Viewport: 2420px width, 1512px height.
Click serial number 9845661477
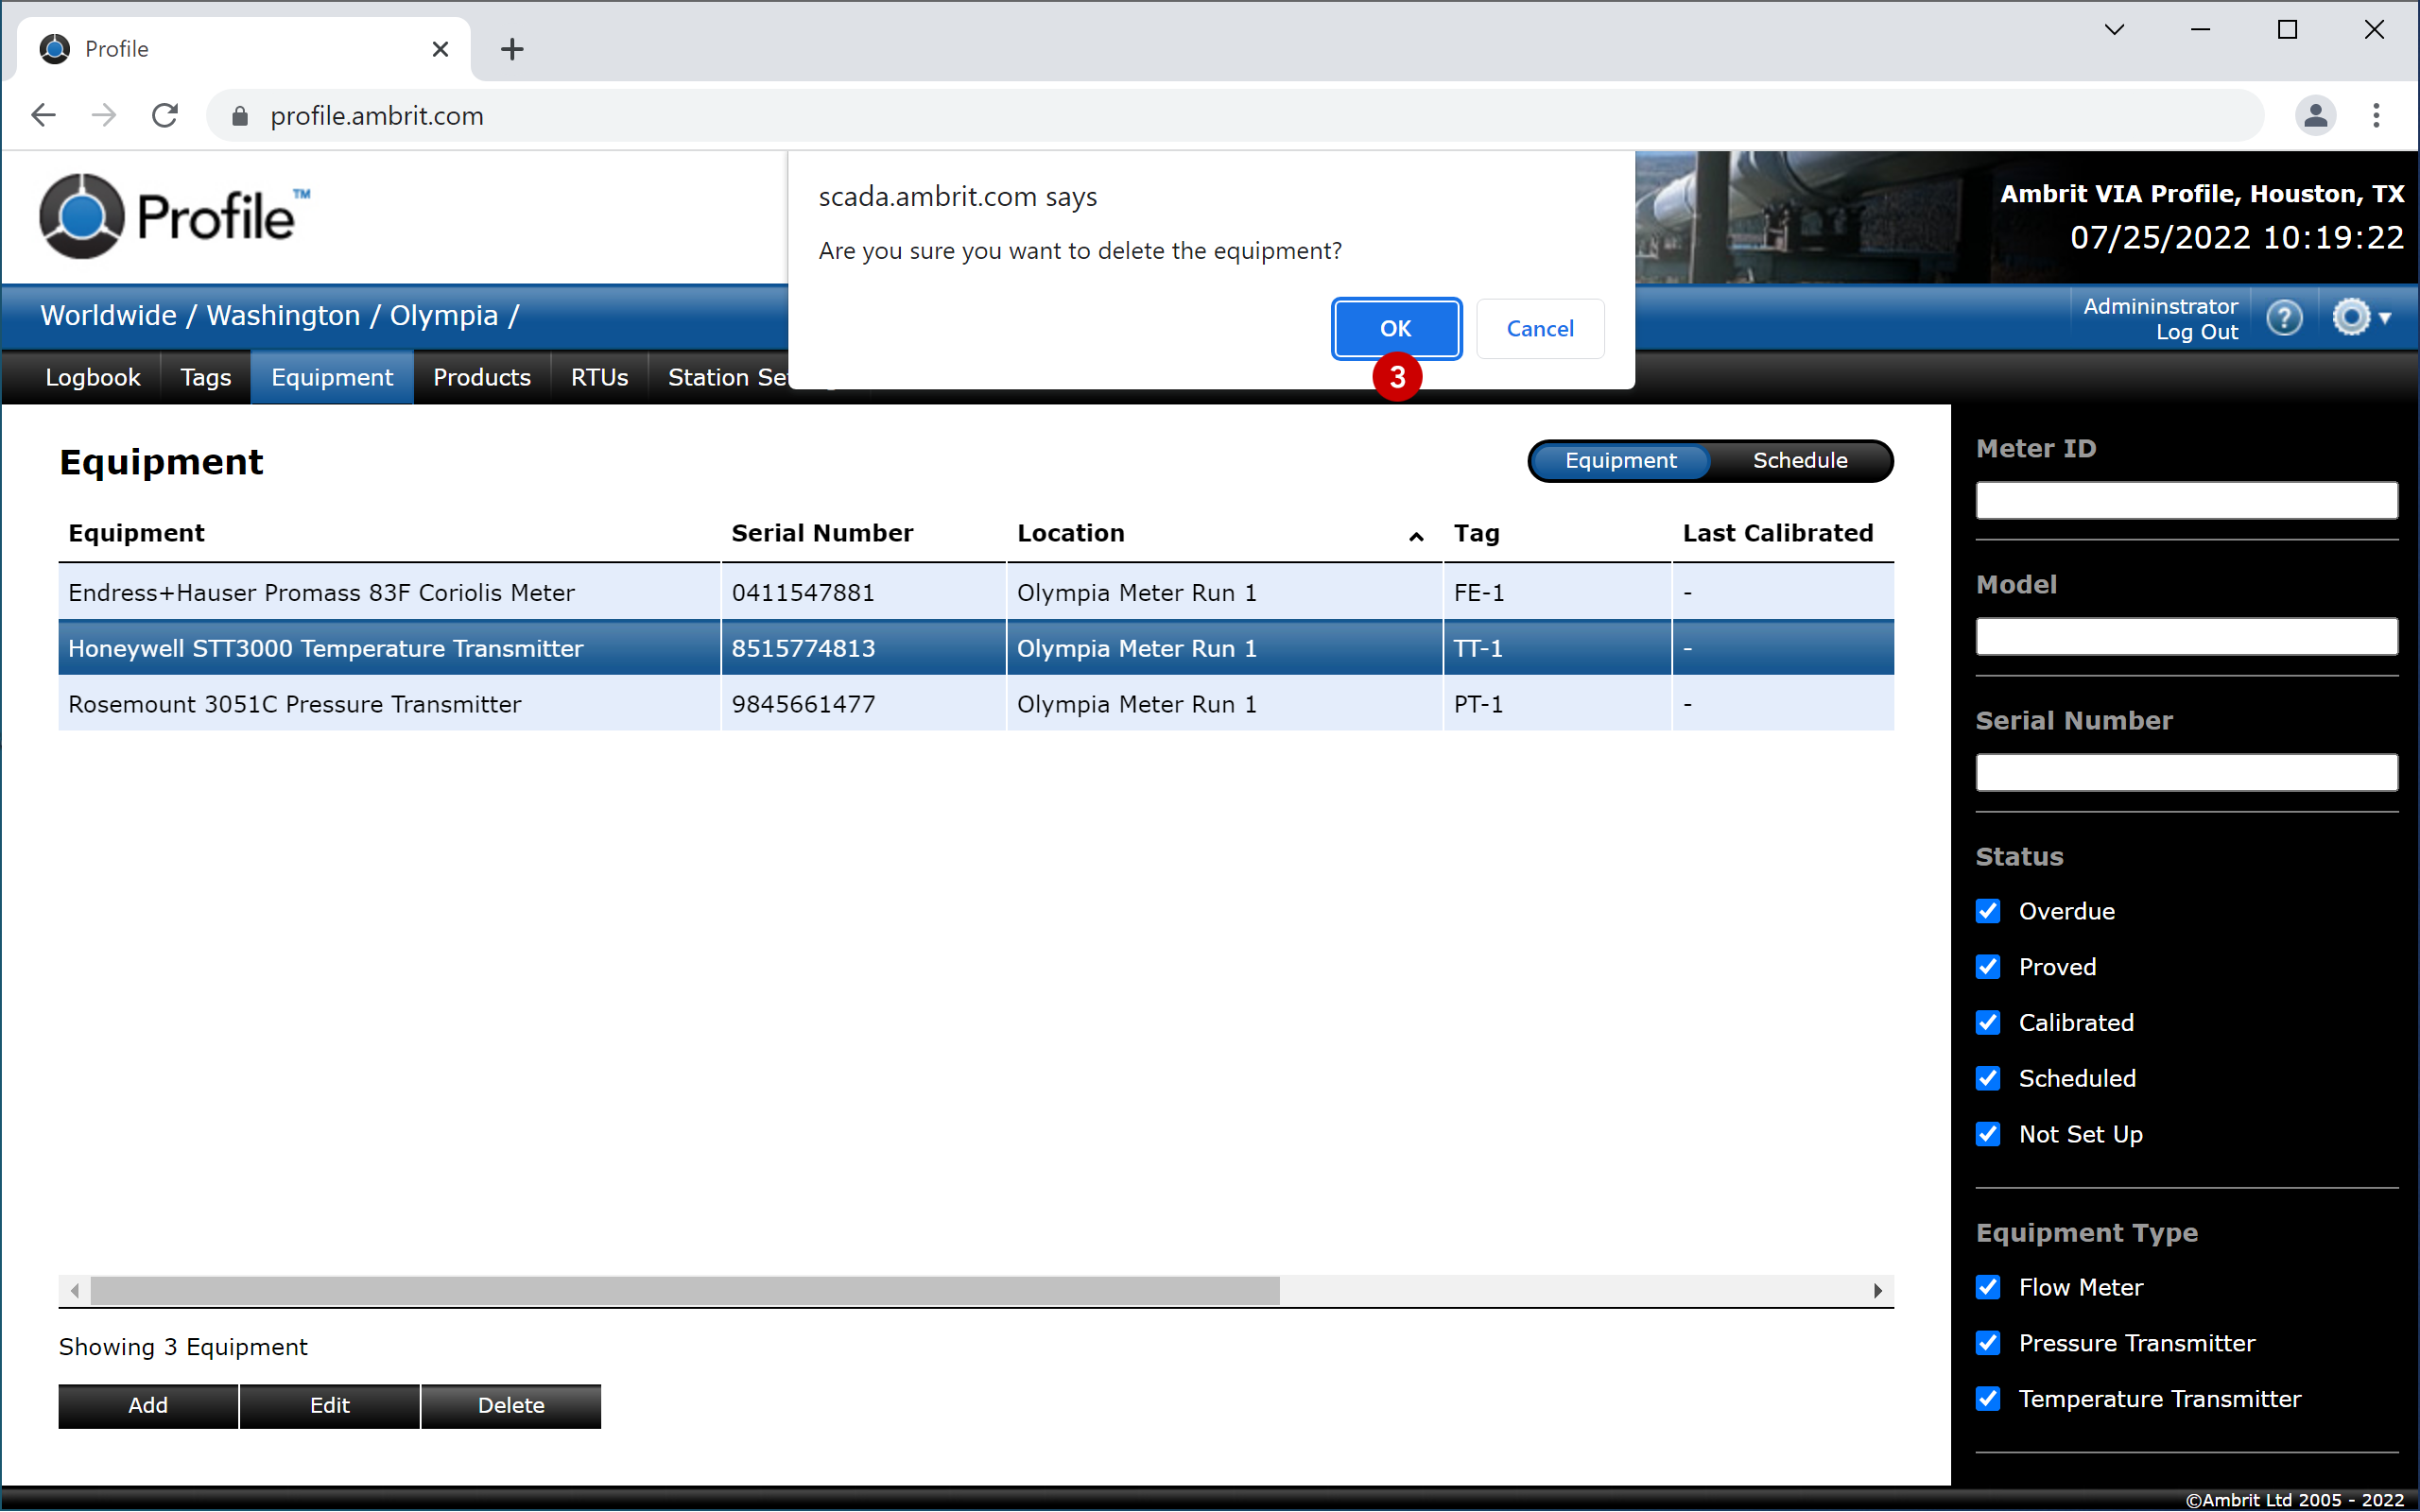(x=803, y=704)
